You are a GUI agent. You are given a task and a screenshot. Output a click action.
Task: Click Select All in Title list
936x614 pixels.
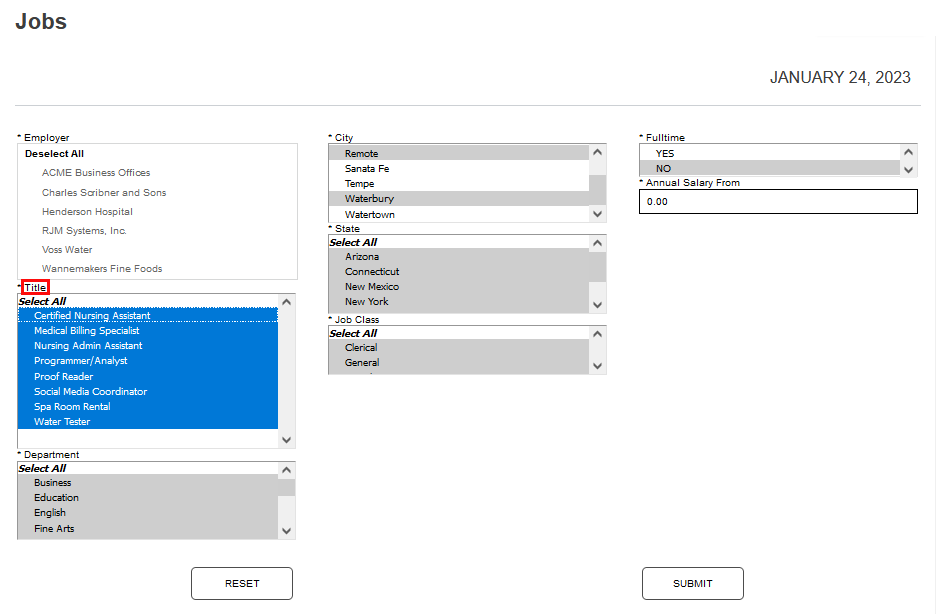click(42, 301)
